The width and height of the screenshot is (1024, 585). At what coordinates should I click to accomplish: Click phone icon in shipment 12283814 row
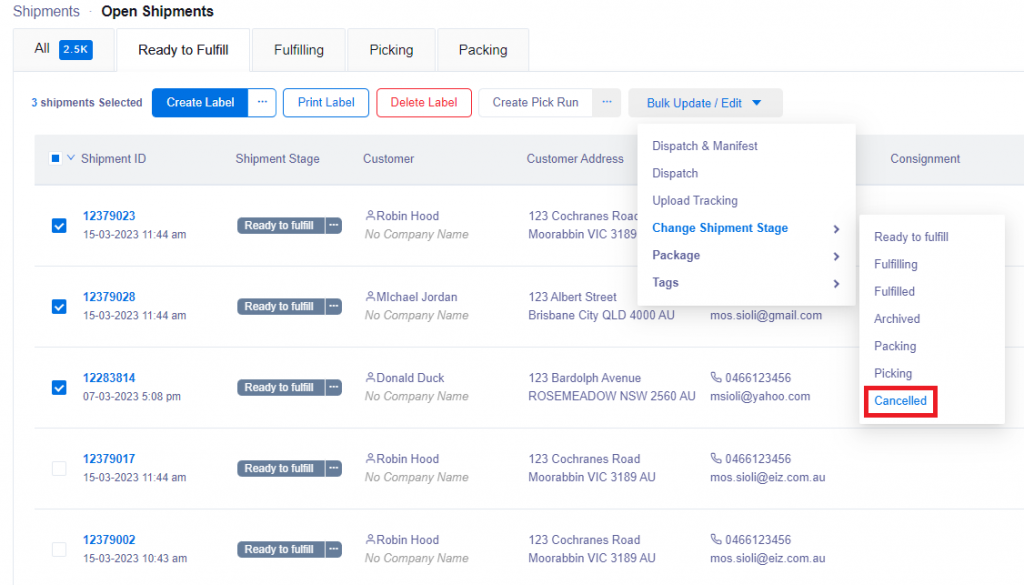(716, 377)
